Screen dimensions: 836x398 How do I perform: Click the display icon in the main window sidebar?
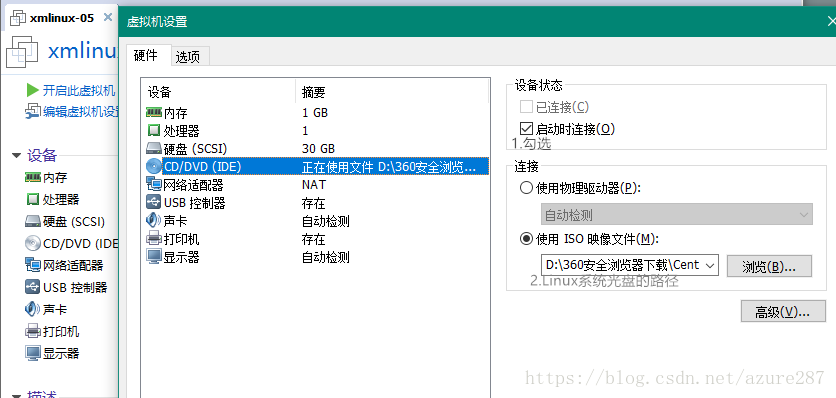[x=33, y=353]
